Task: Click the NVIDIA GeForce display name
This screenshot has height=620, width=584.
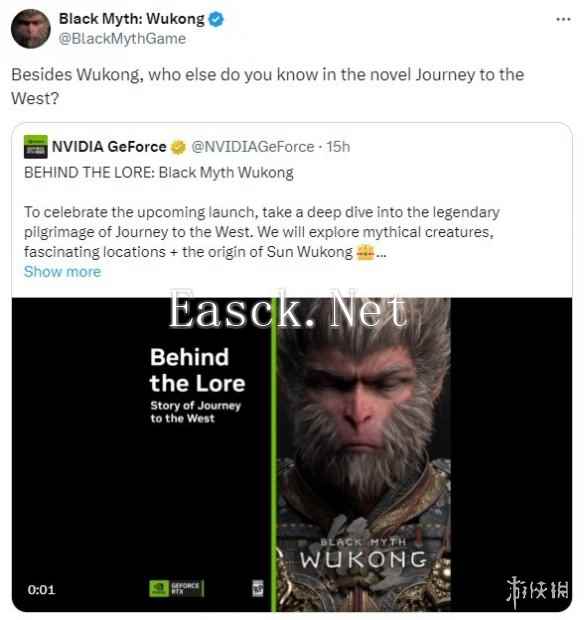Action: [x=109, y=147]
